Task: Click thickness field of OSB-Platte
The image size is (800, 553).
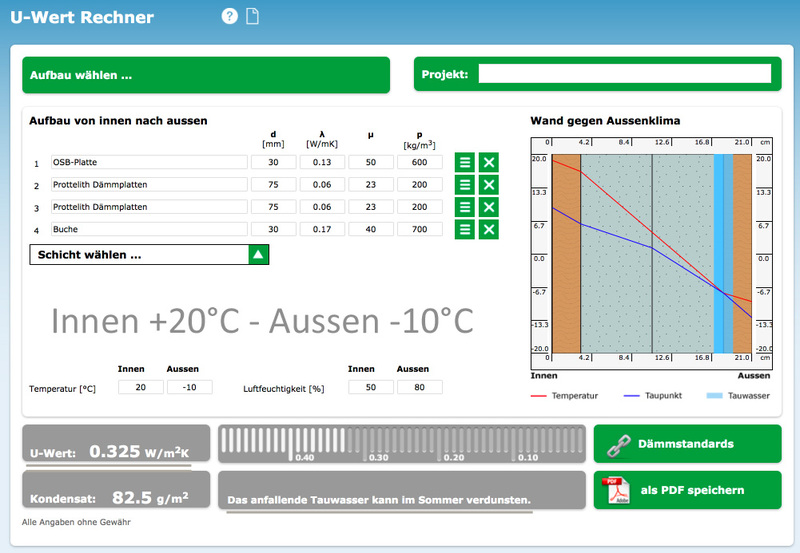Action: point(273,162)
